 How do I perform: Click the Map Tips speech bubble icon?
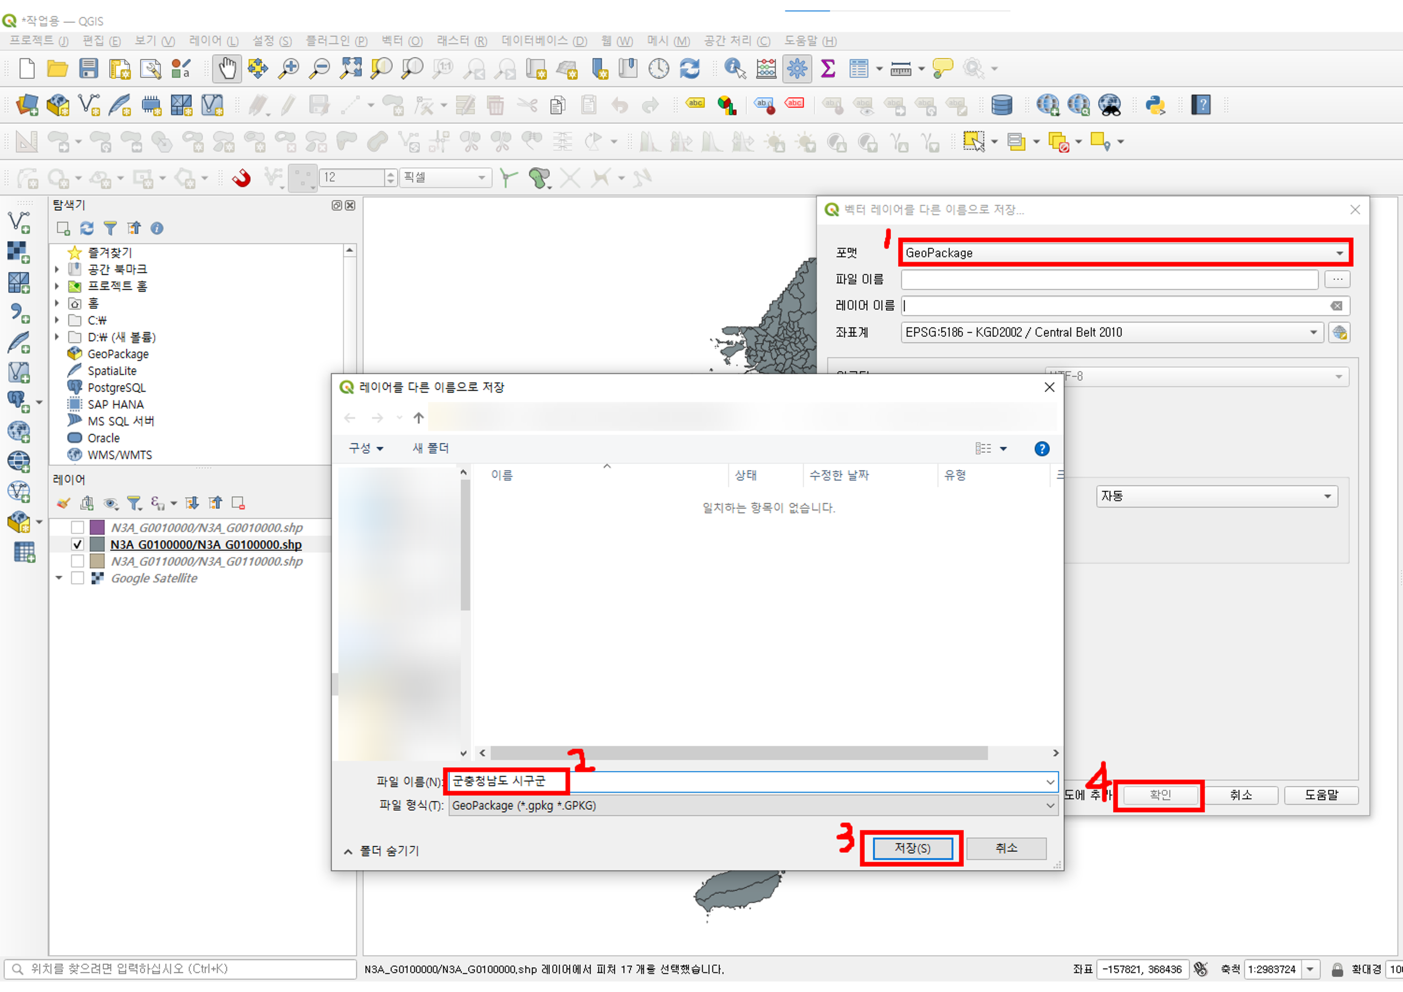[942, 69]
